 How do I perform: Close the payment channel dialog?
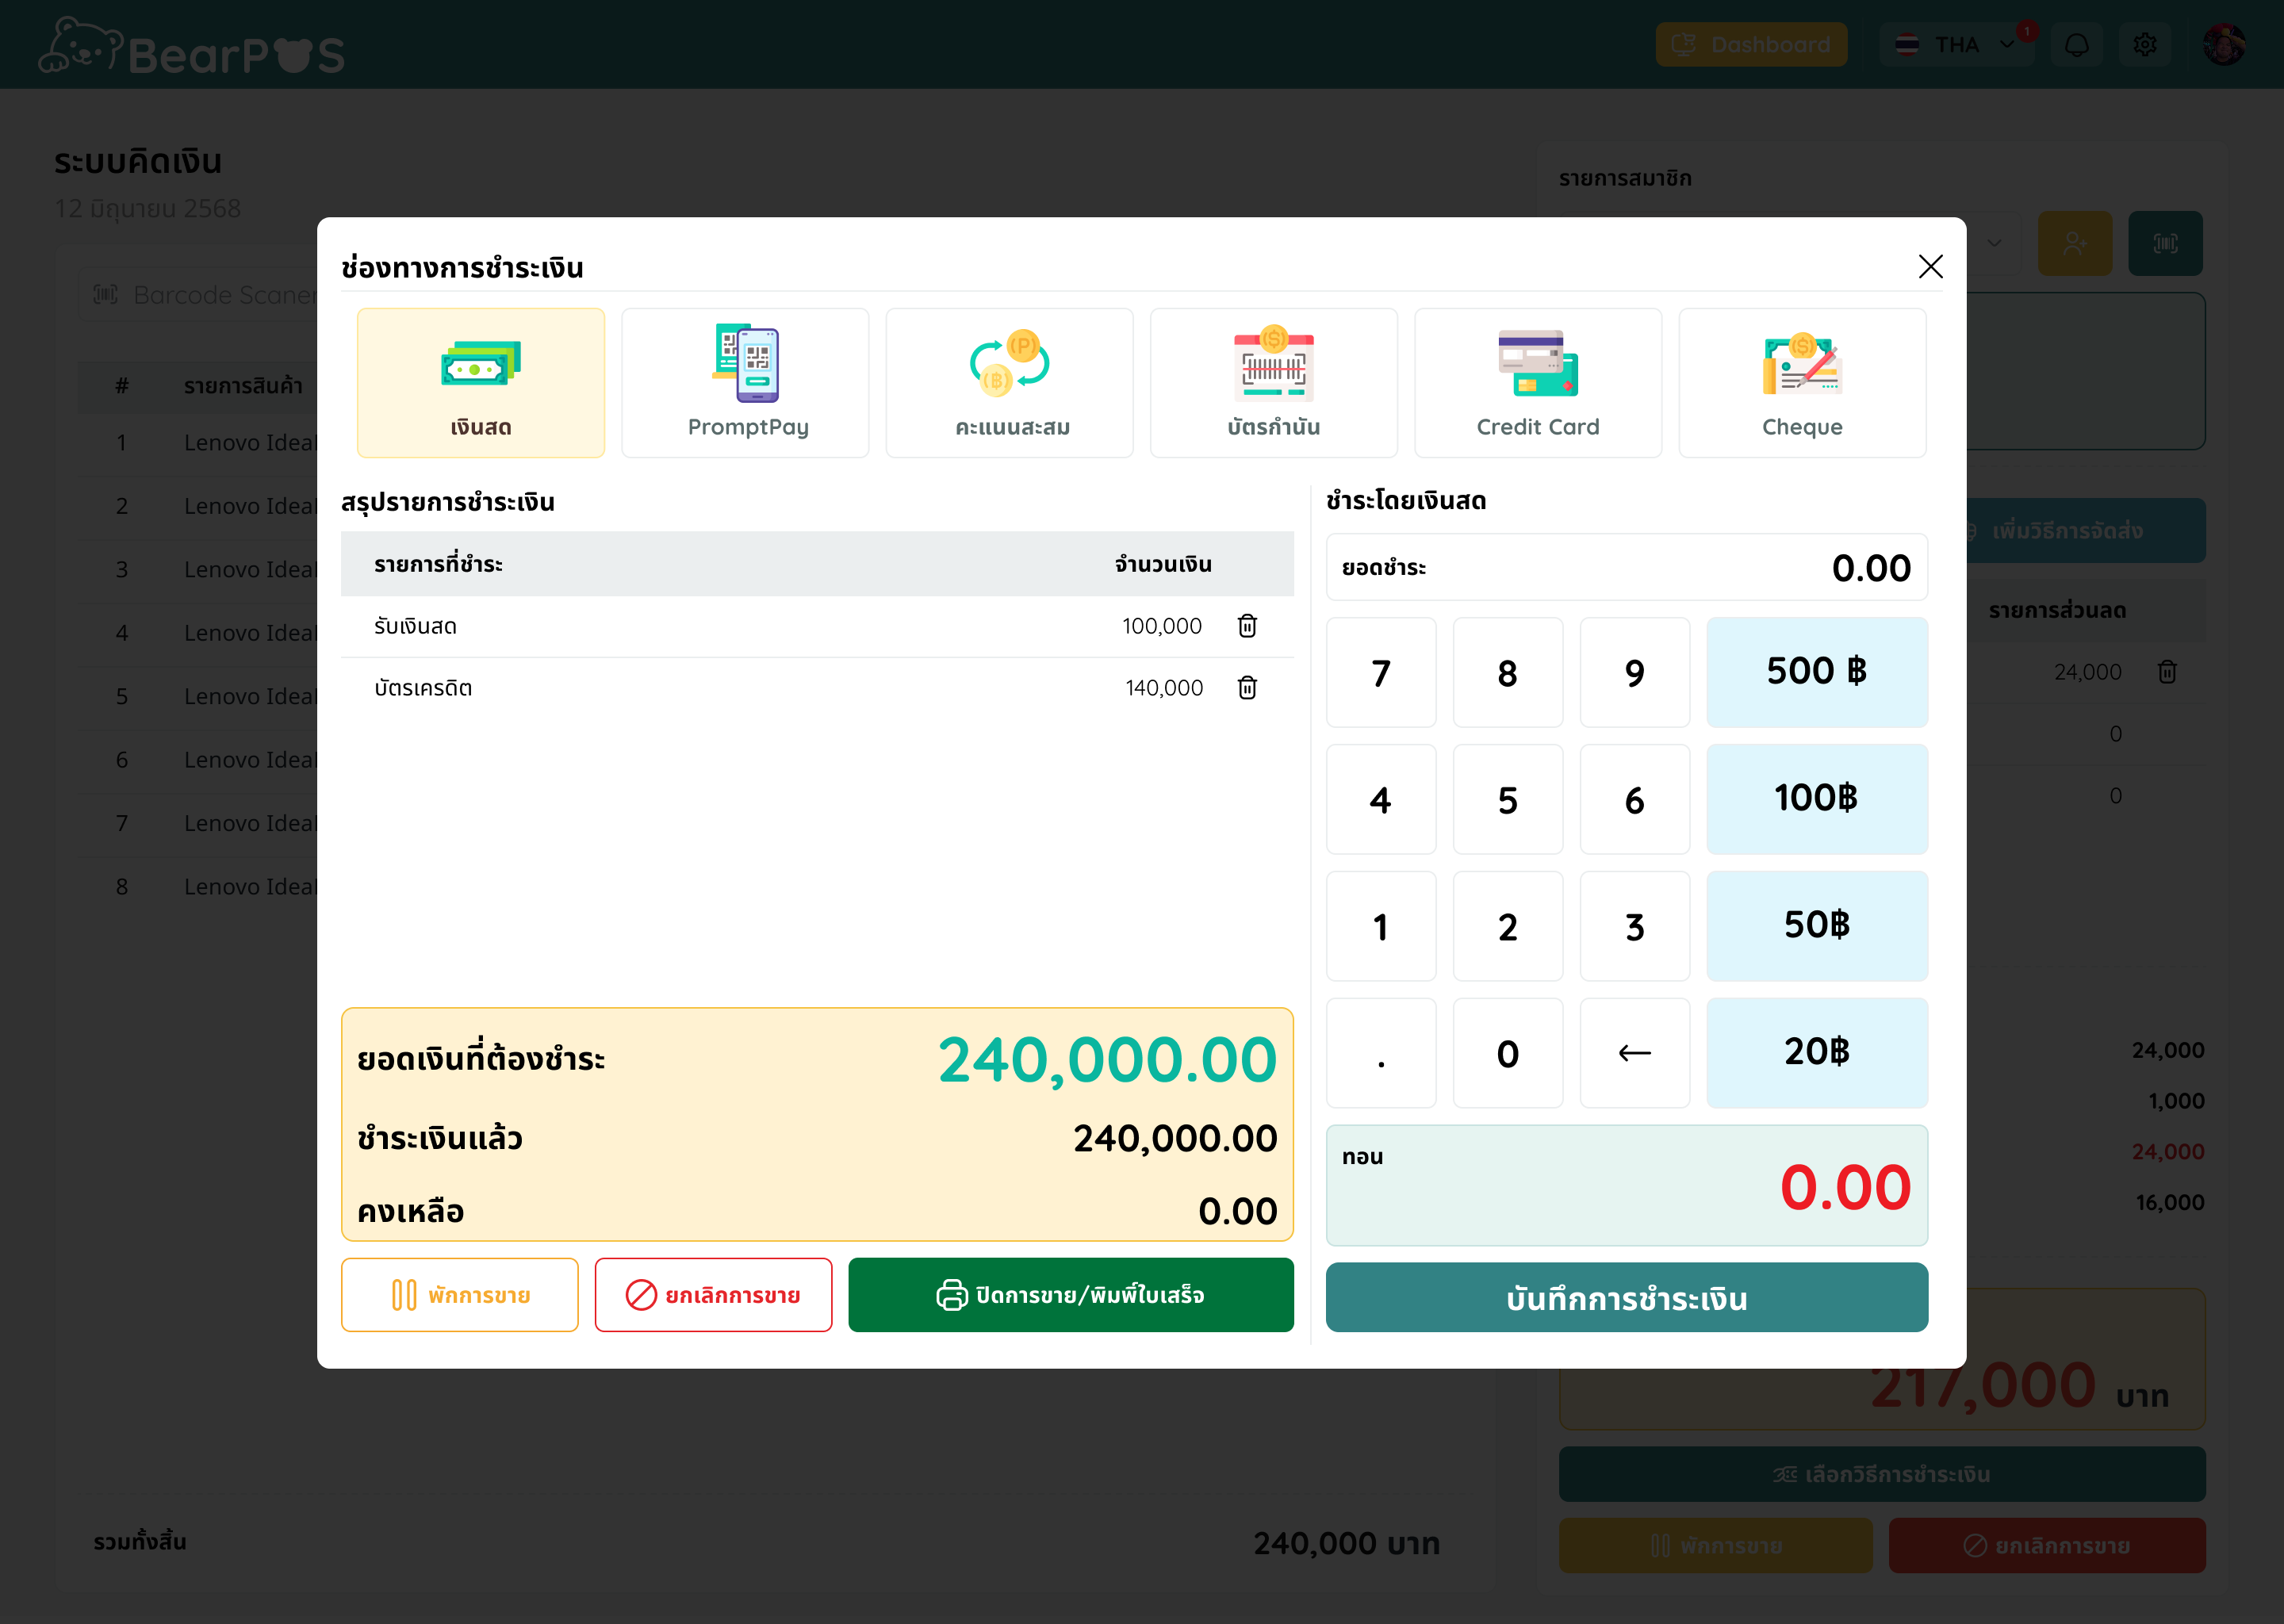(1930, 266)
